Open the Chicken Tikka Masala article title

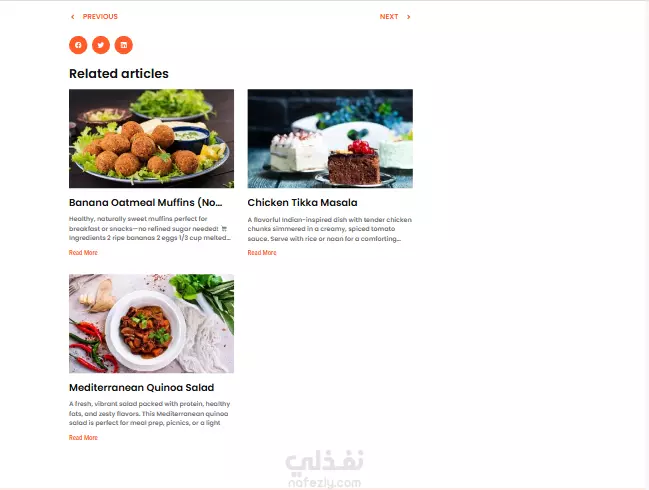tap(303, 202)
